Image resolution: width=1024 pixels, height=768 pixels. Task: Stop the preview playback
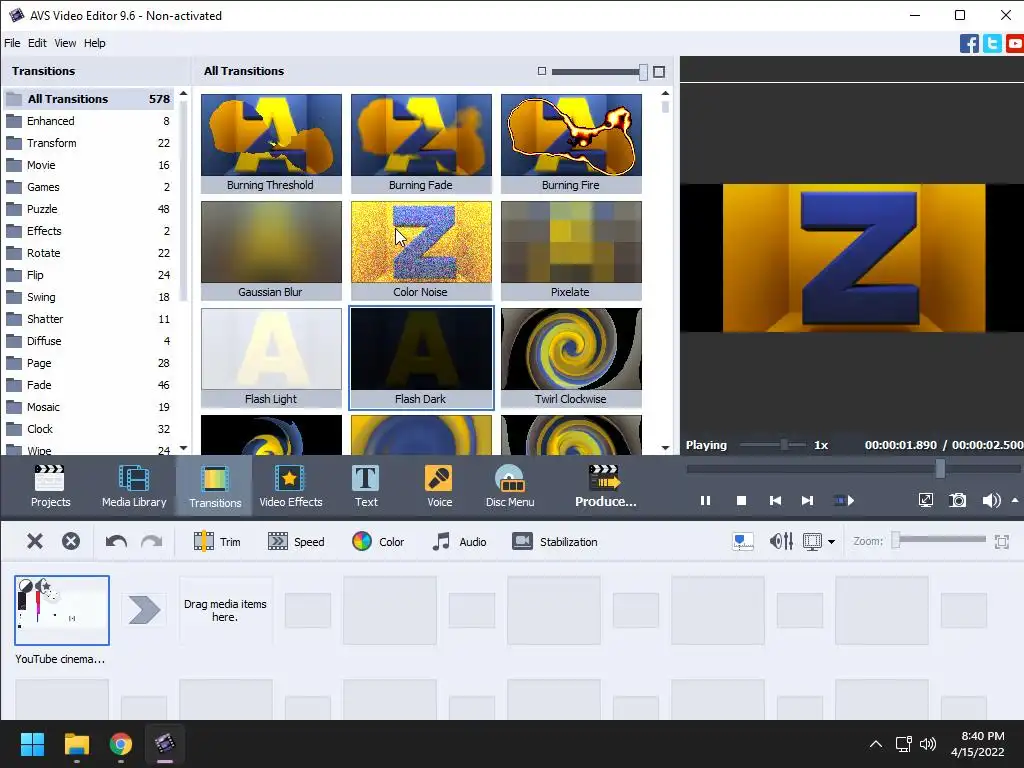point(741,500)
